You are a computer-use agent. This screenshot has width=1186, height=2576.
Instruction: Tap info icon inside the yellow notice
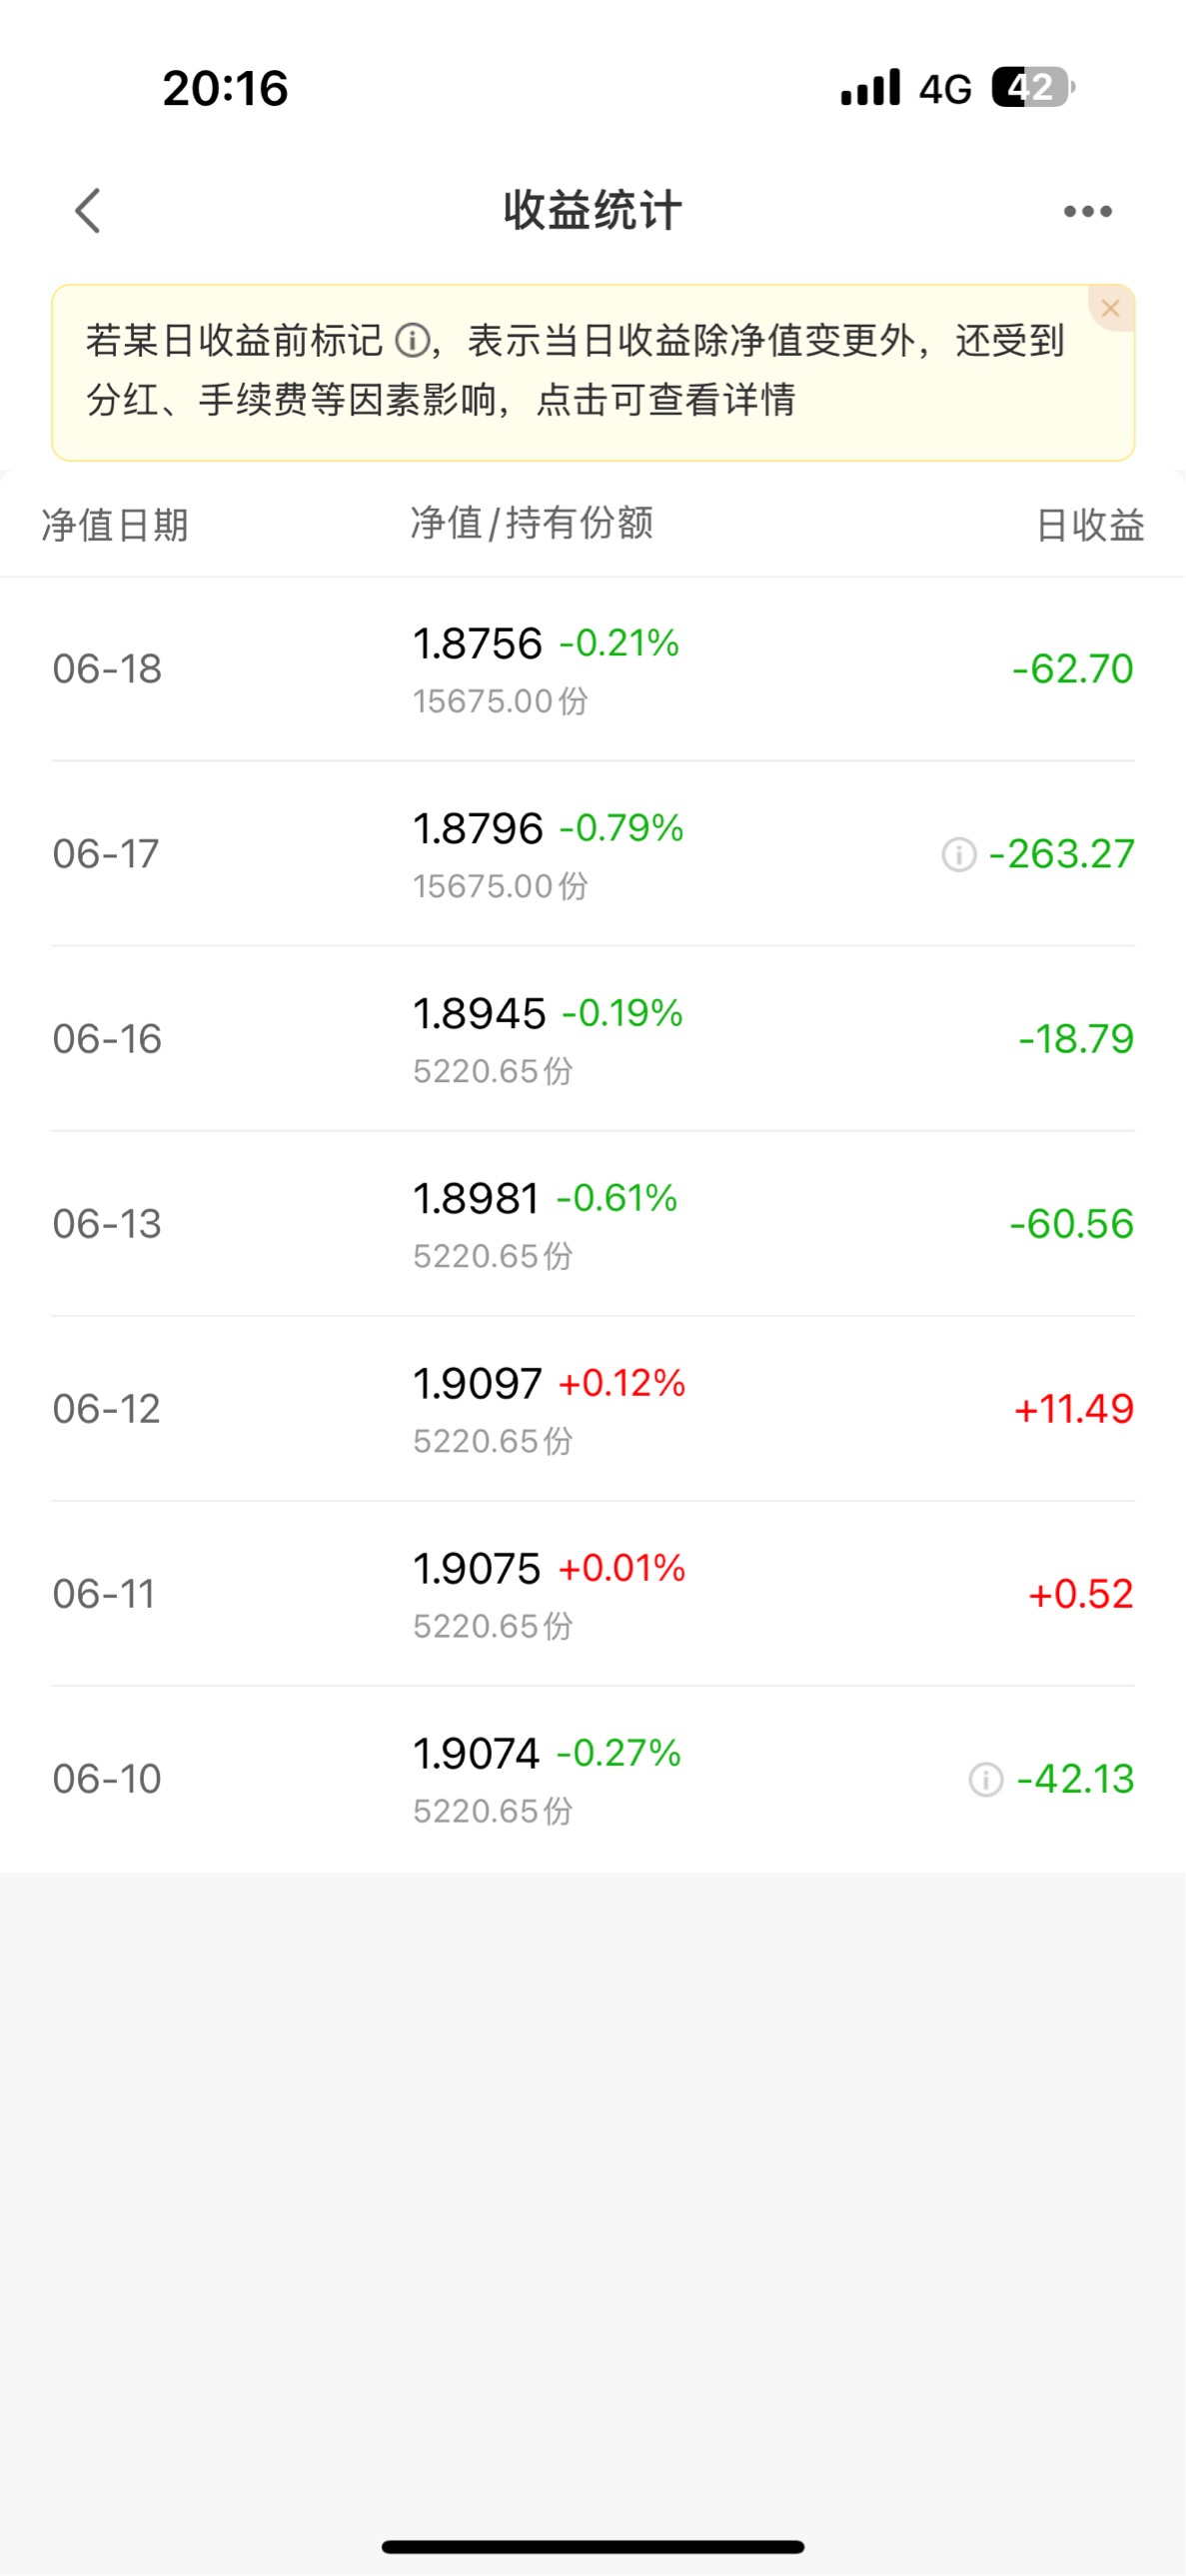[412, 340]
